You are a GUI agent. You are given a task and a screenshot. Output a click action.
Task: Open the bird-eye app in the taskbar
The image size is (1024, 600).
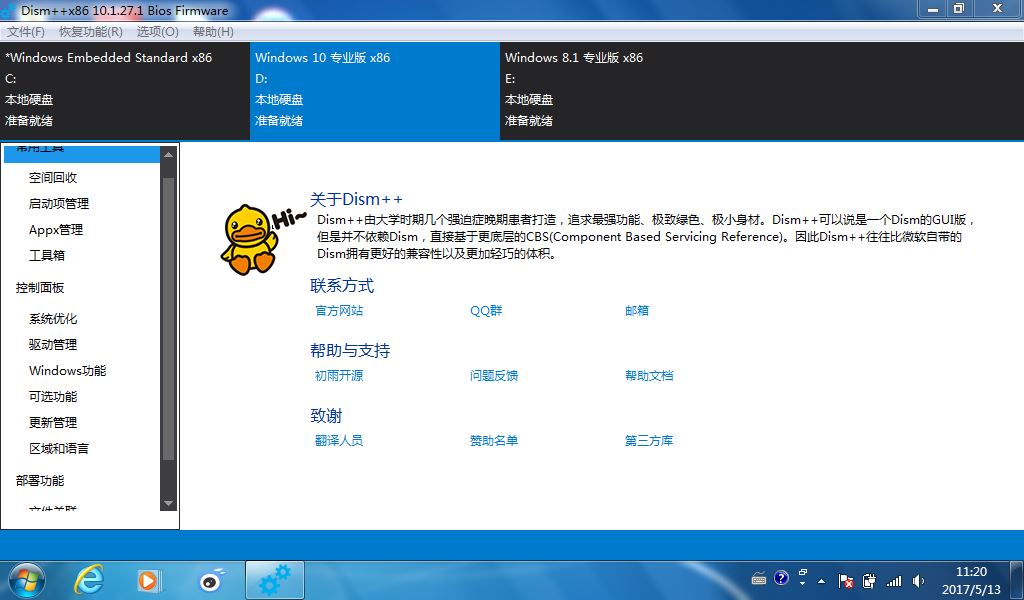(x=211, y=580)
